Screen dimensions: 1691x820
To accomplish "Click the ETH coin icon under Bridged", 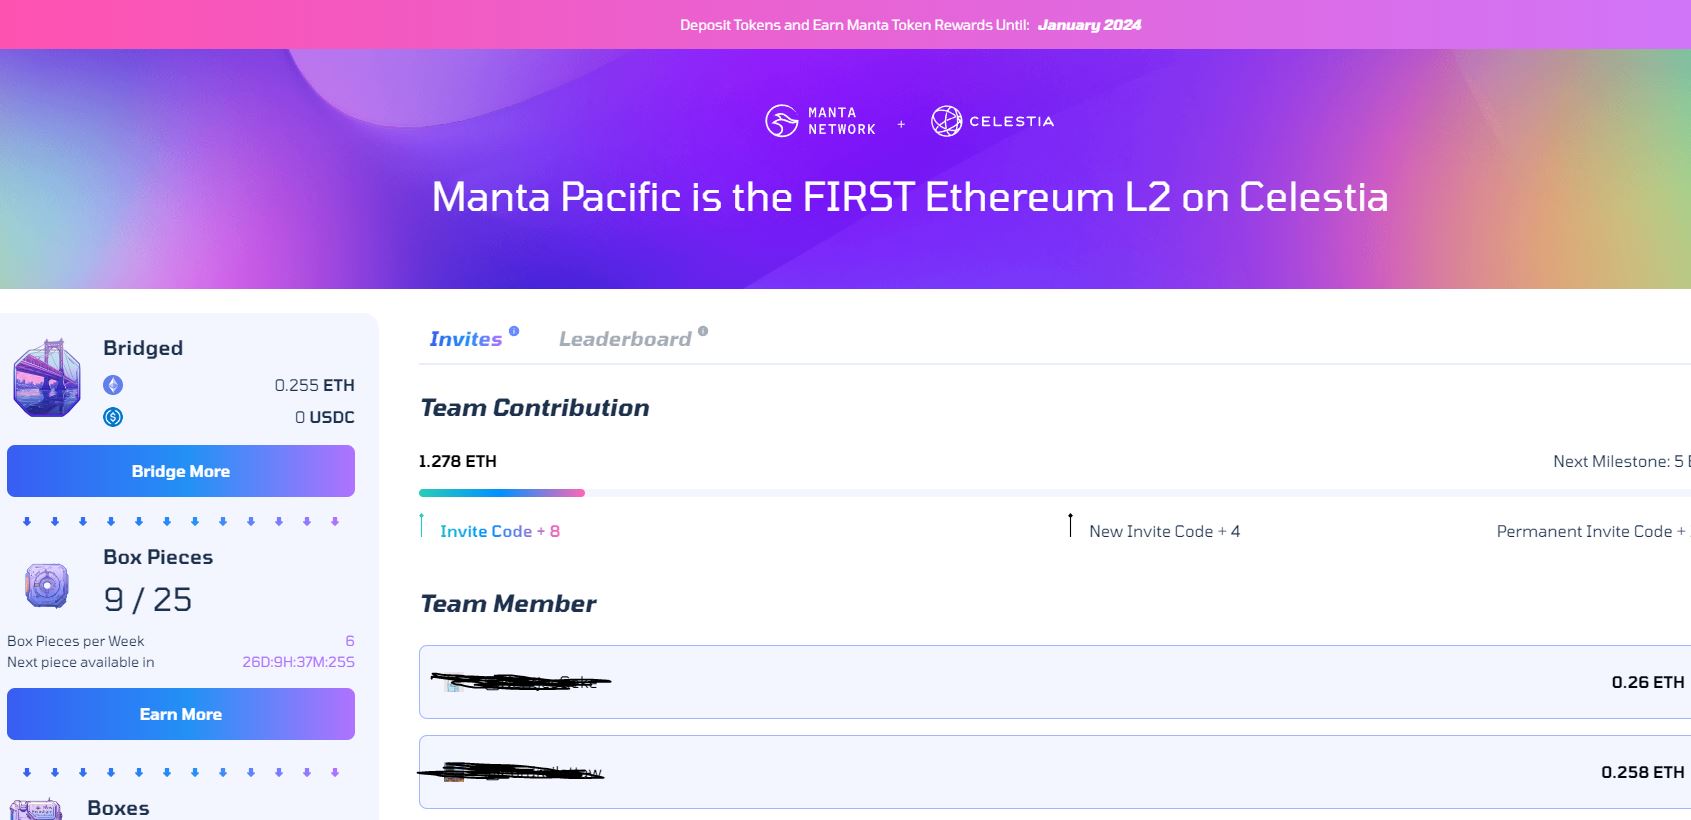I will tap(113, 385).
